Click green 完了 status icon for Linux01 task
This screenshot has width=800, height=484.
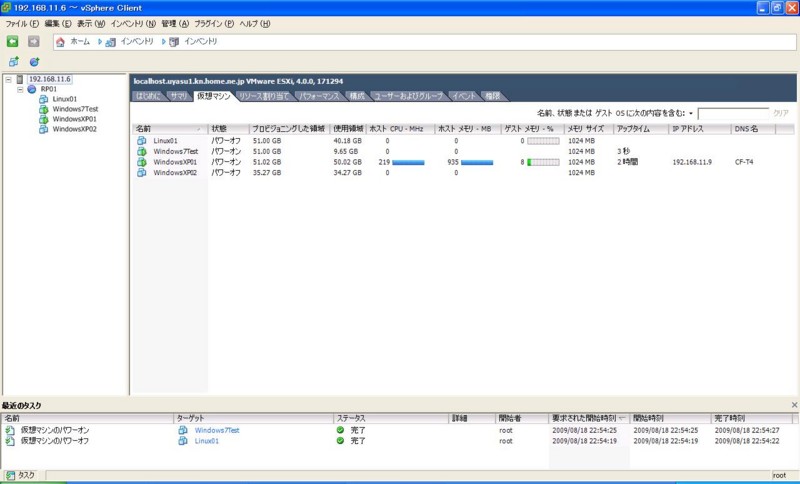340,441
